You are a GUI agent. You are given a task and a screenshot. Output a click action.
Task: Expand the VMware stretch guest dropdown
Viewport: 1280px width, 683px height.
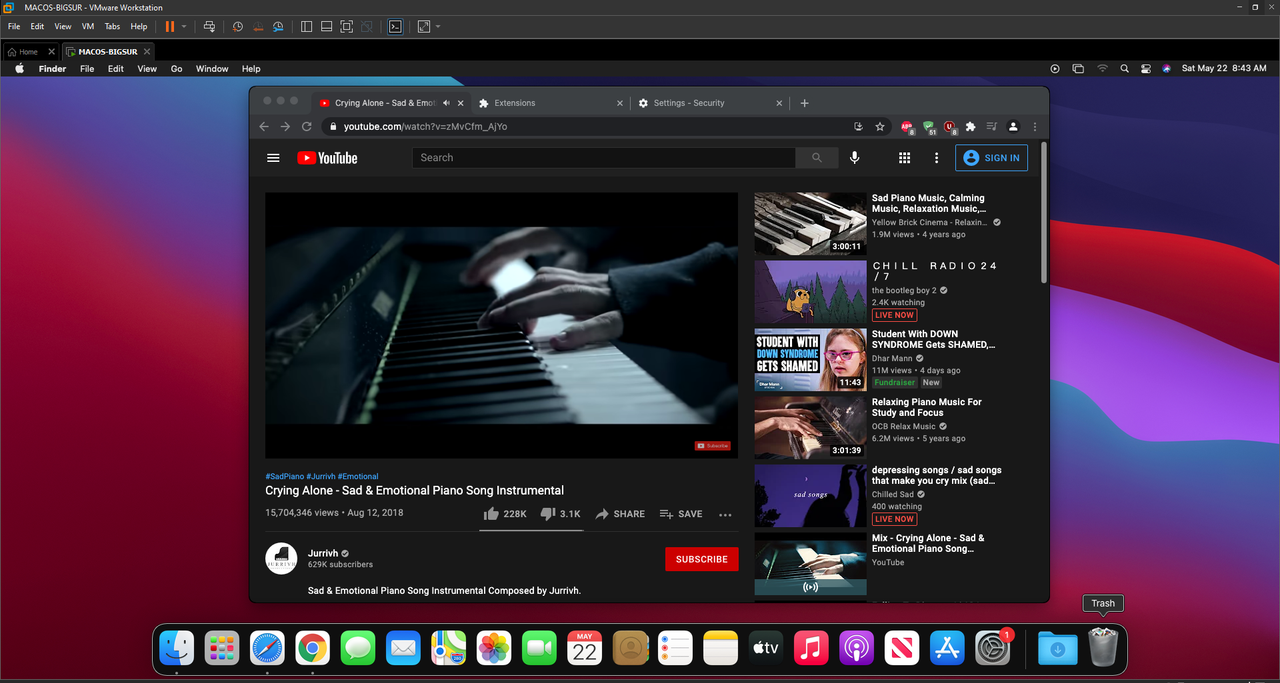pyautogui.click(x=438, y=27)
